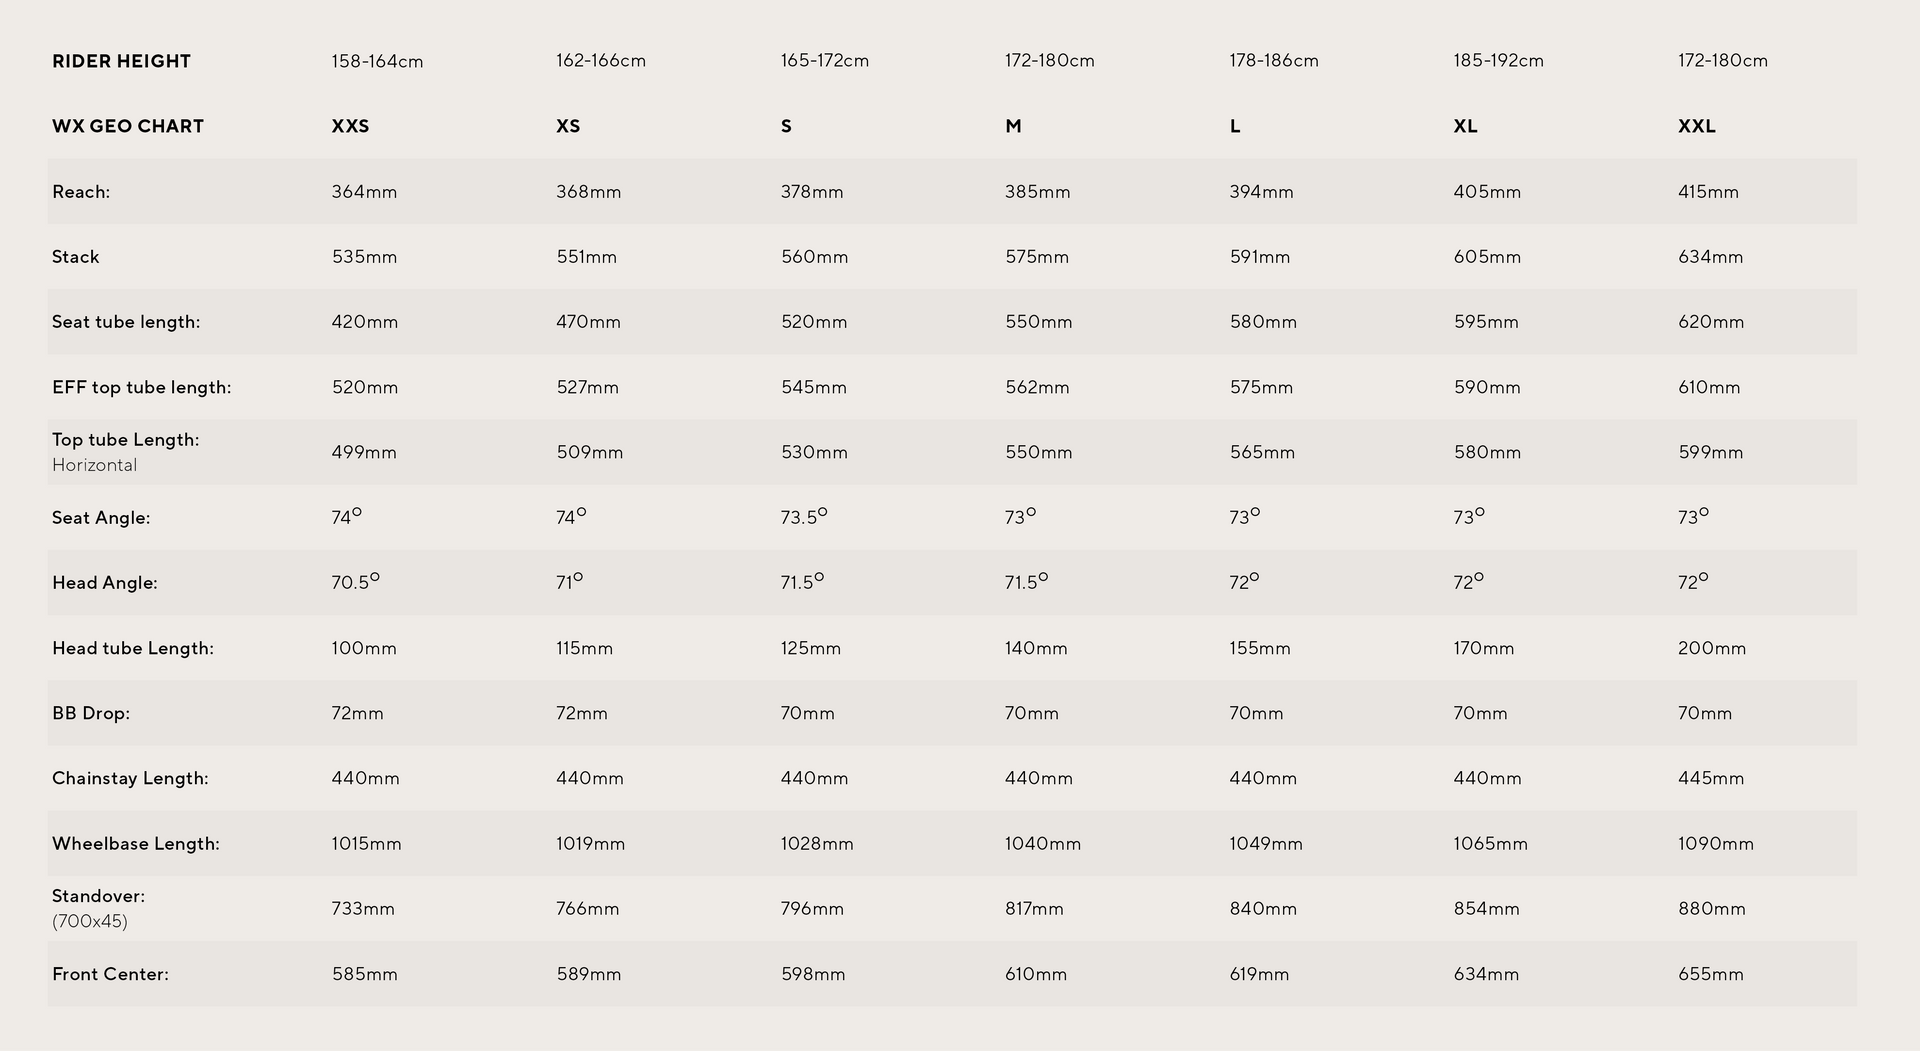The height and width of the screenshot is (1051, 1920).
Task: Click the 70.5° head angle value
Action: [355, 582]
